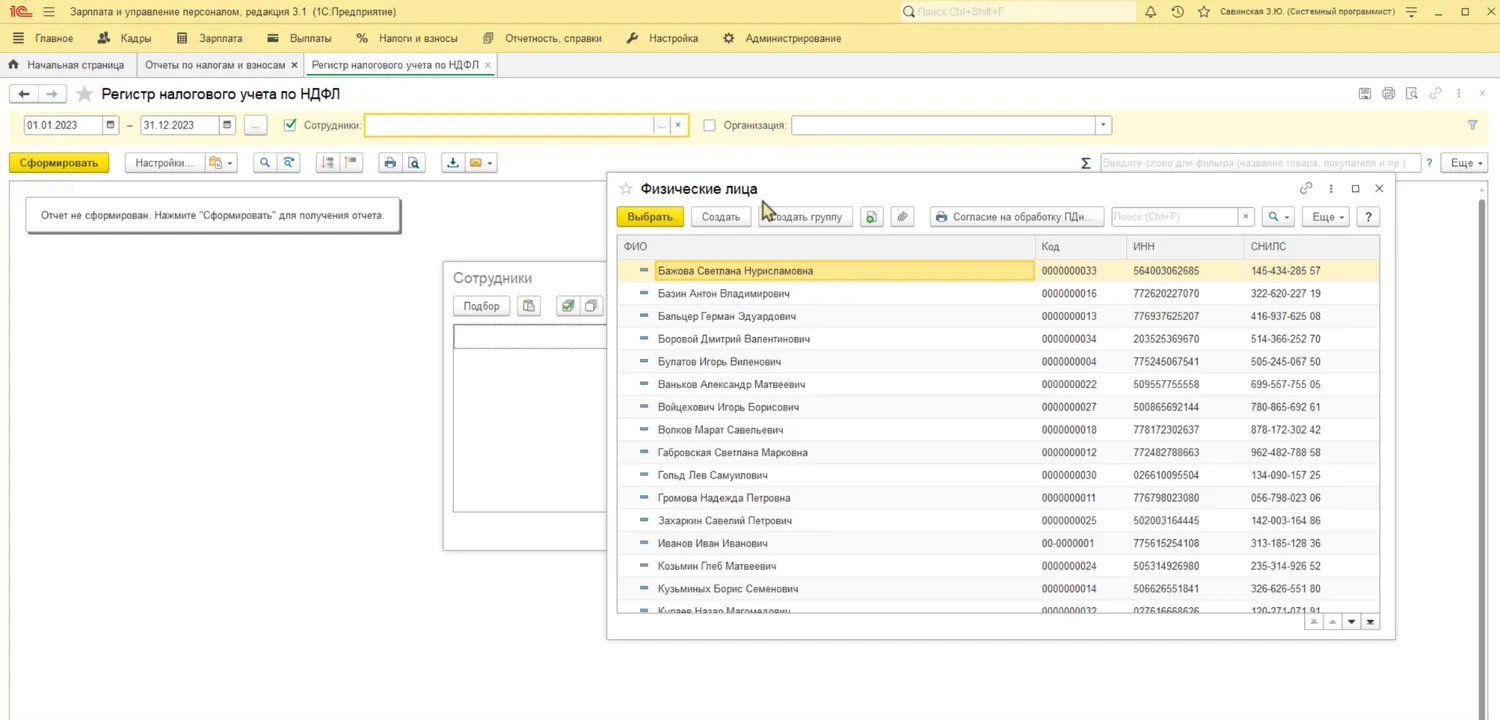Open the Еще menu in Физические лица
This screenshot has width=1500, height=720.
click(x=1325, y=217)
